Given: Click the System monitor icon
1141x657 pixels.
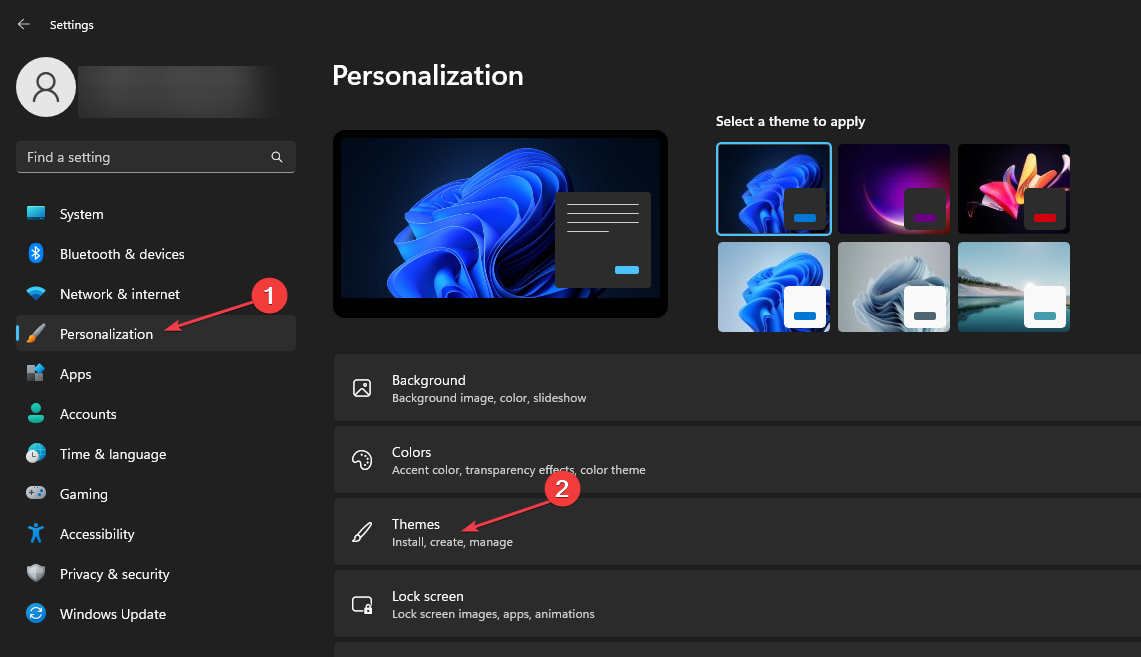Looking at the screenshot, I should tap(36, 213).
